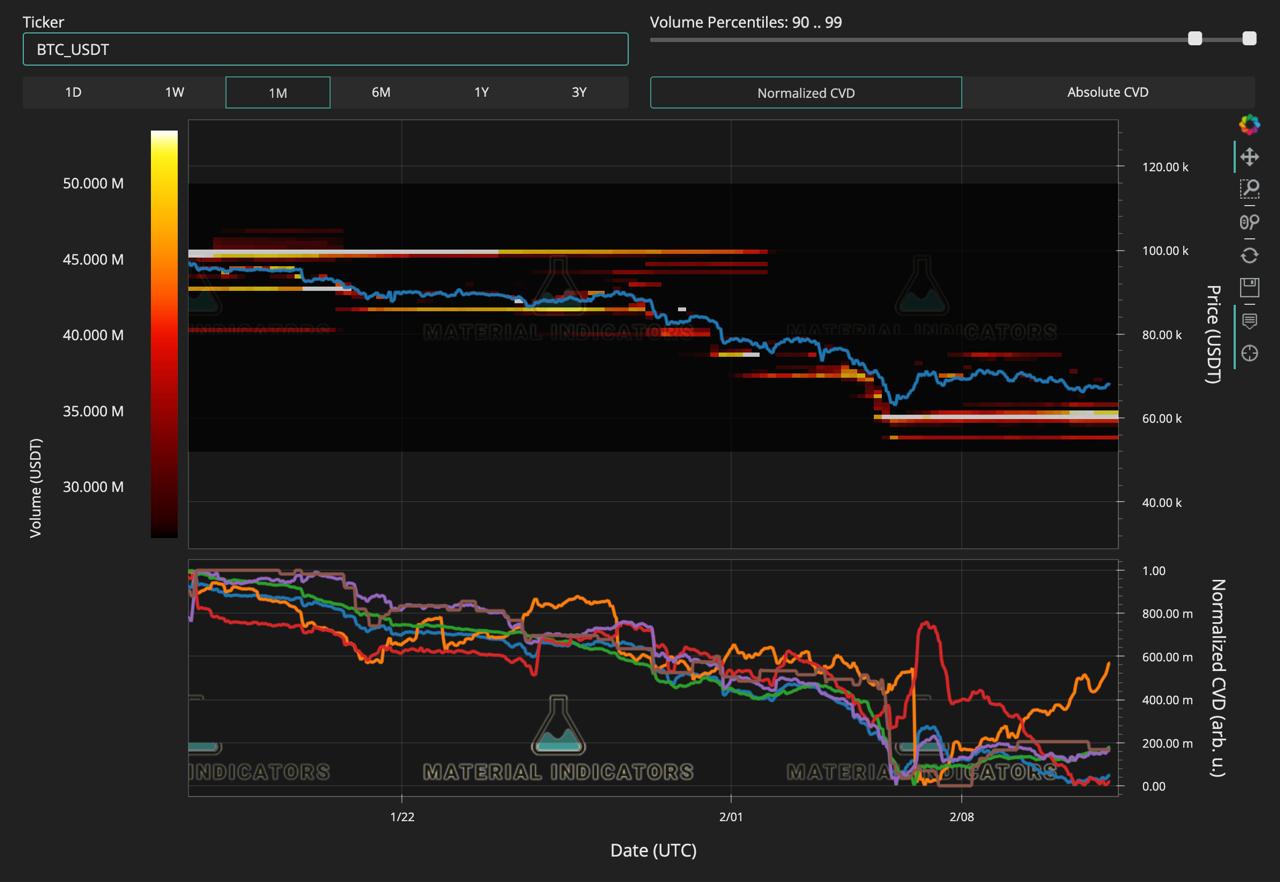The height and width of the screenshot is (882, 1280).
Task: Choose the 1M timeframe
Action: point(278,92)
